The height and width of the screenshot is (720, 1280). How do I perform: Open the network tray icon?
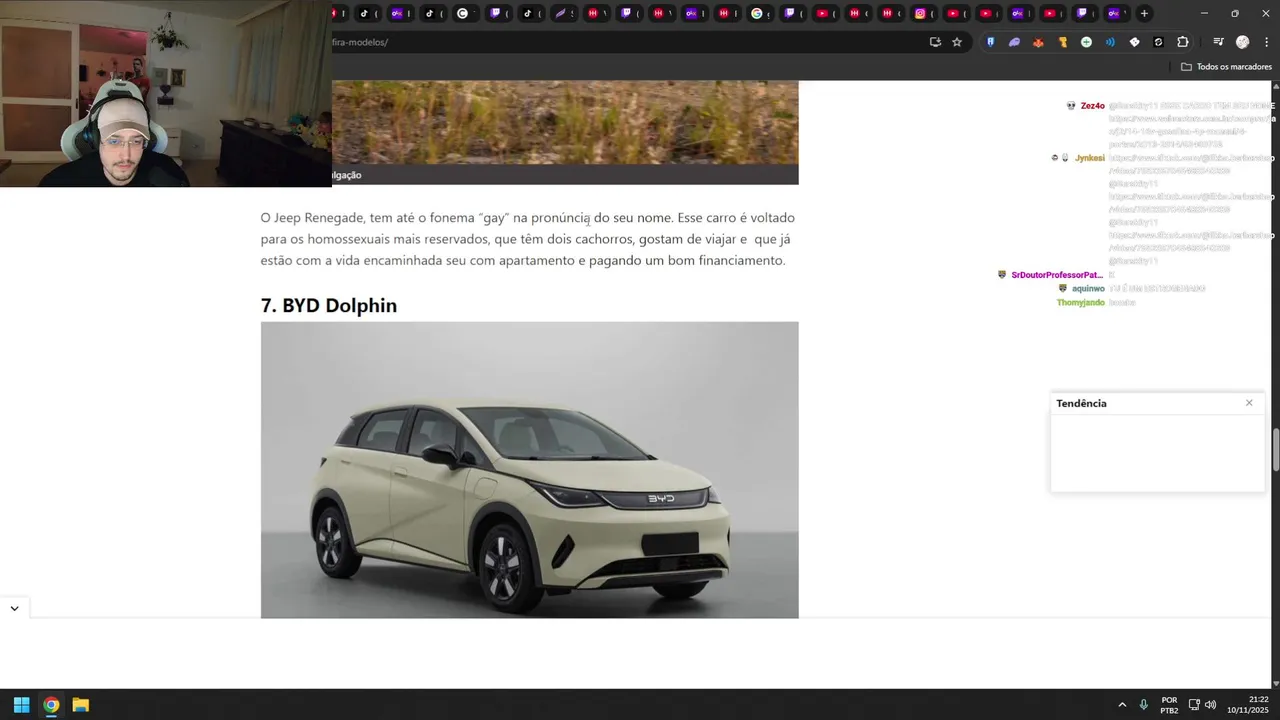pos(1194,705)
